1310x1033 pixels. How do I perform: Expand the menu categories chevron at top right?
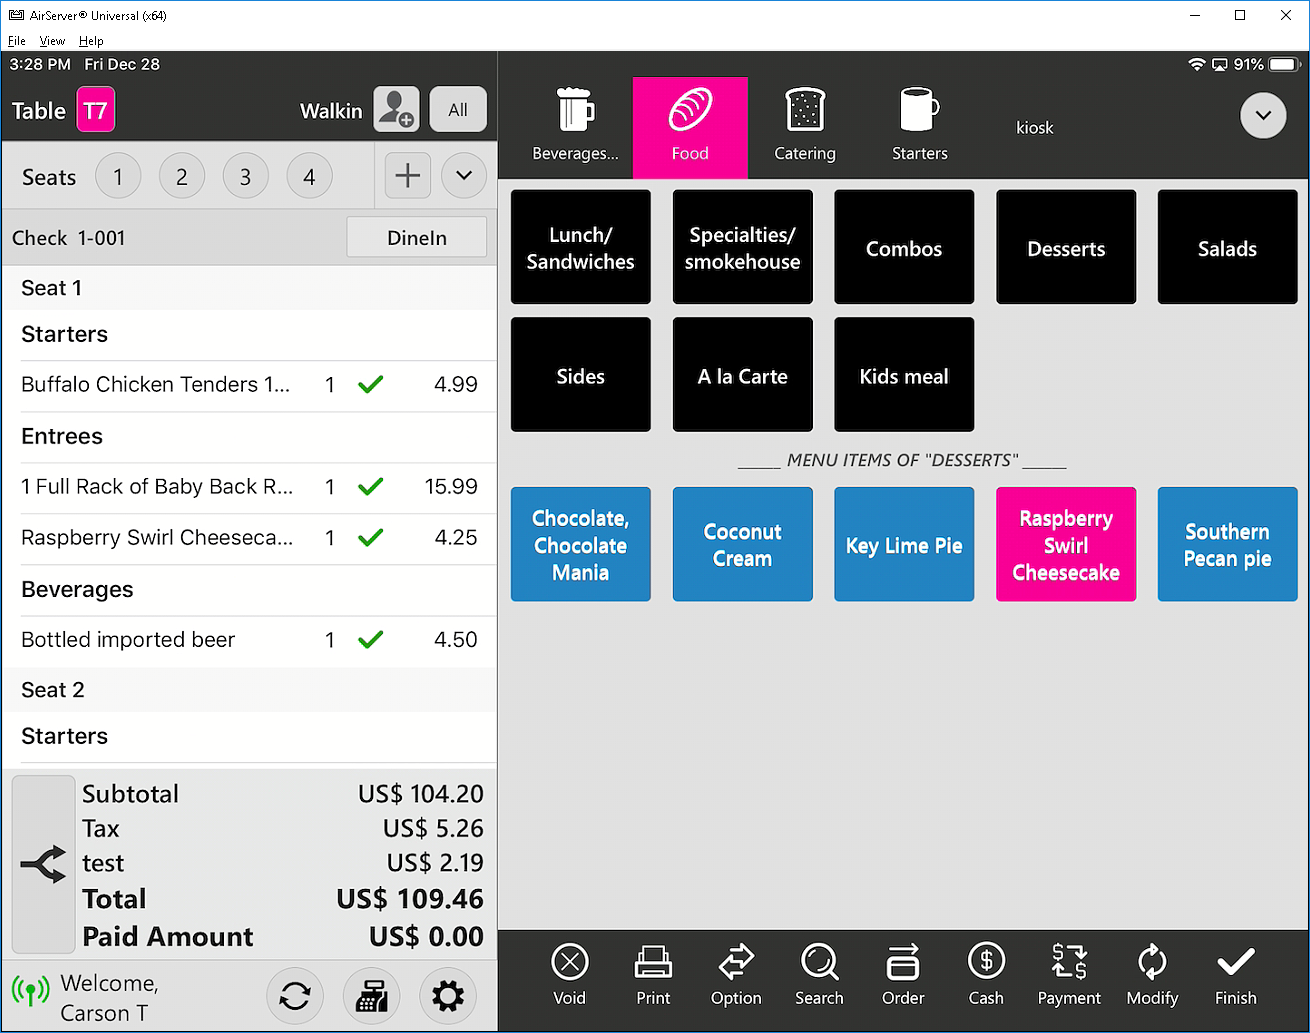point(1263,116)
